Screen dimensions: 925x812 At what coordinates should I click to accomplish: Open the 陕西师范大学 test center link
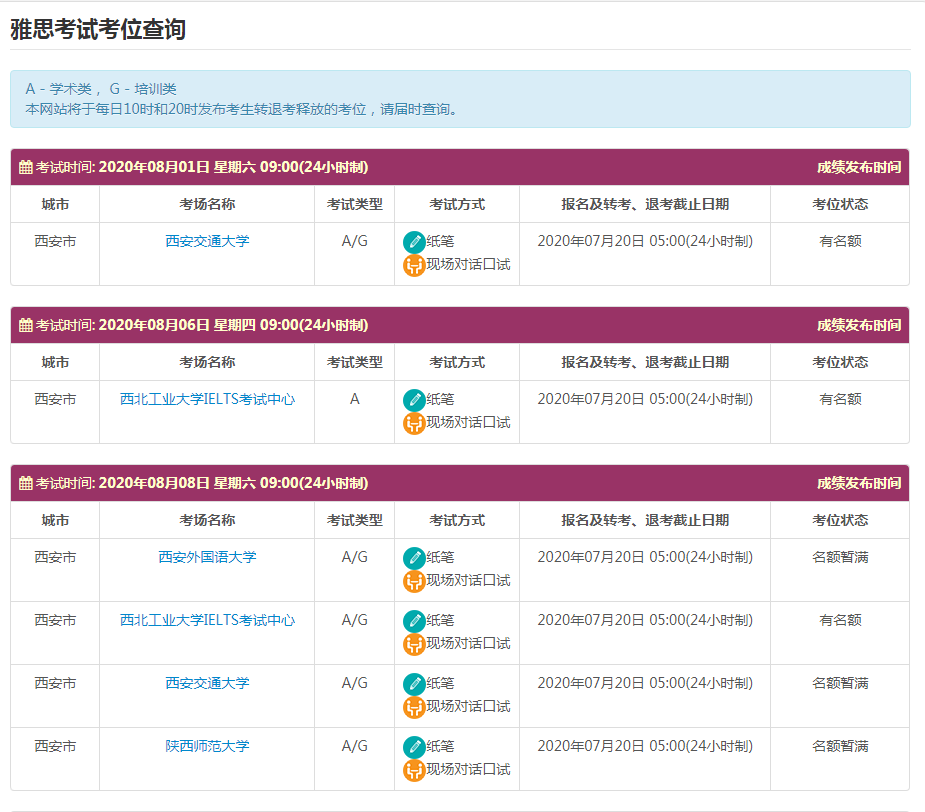pyautogui.click(x=207, y=746)
